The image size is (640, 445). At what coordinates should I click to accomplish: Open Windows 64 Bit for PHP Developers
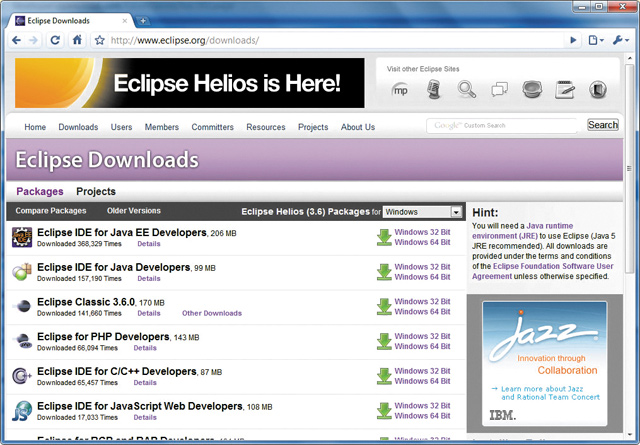(422, 346)
